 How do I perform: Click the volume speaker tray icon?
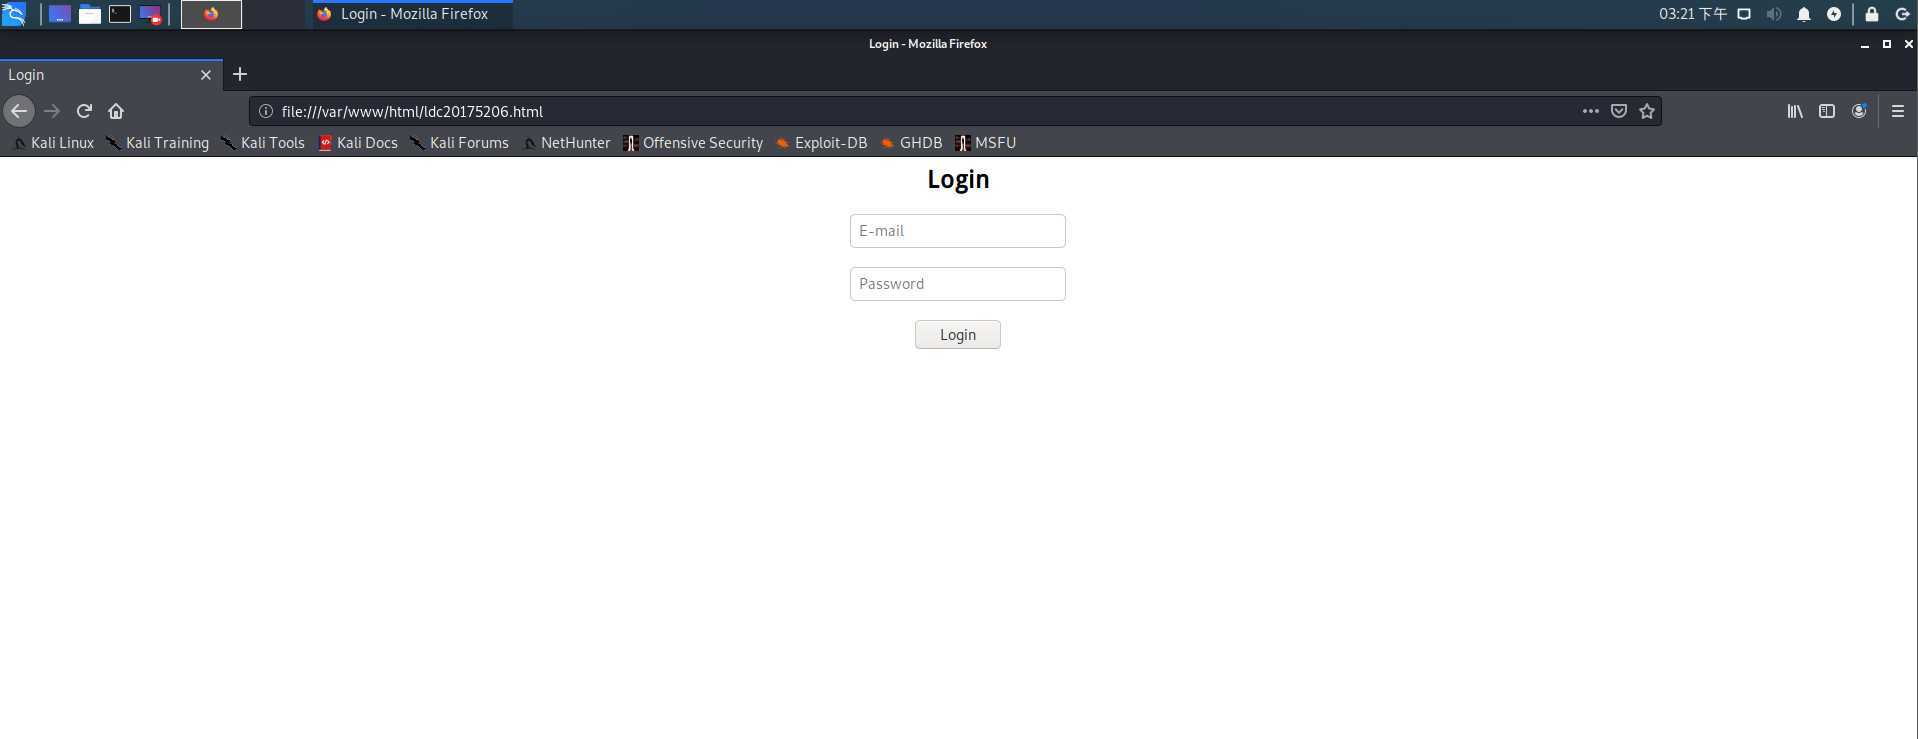pos(1774,14)
